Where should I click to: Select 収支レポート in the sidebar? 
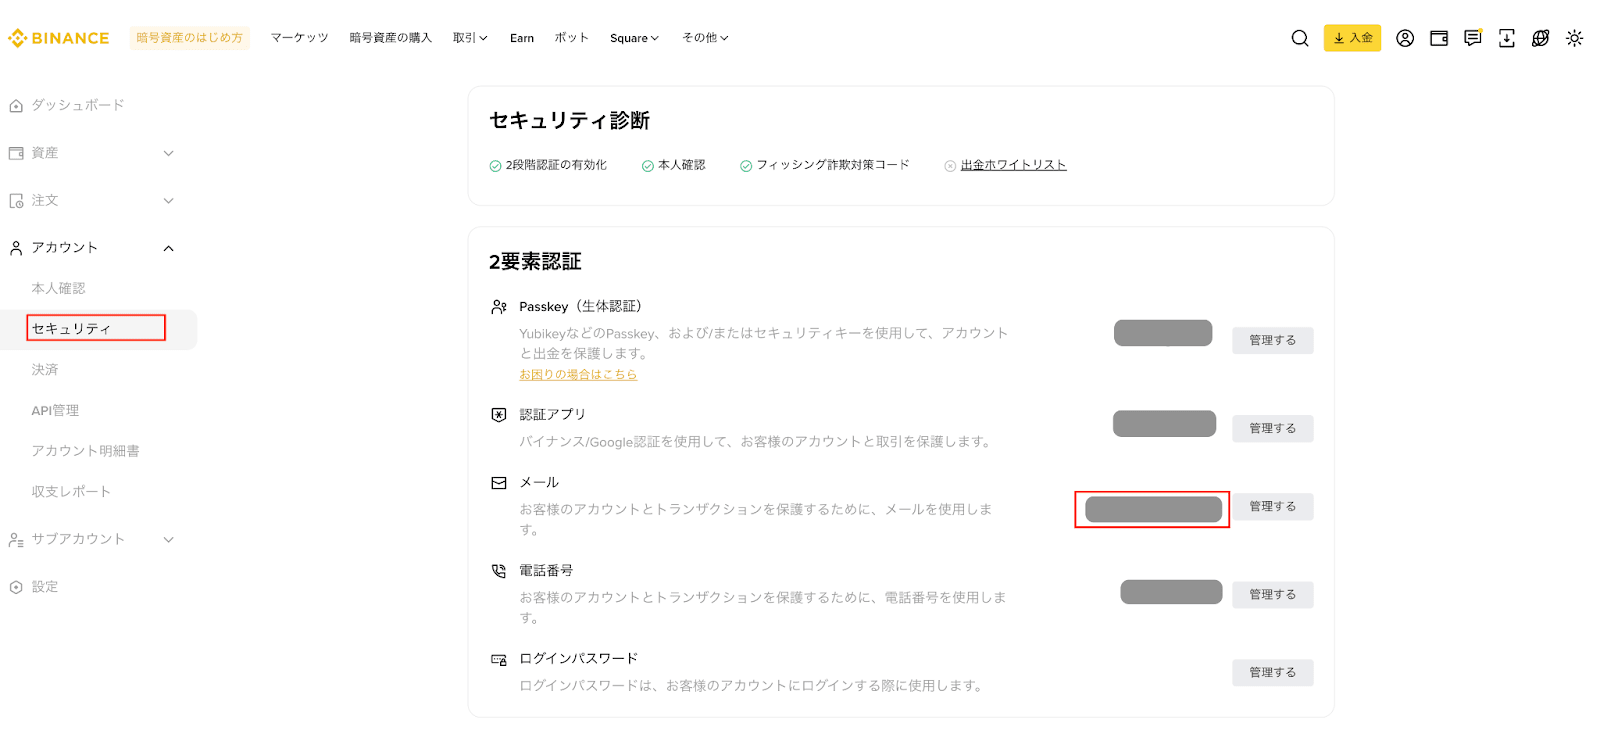pyautogui.click(x=71, y=492)
